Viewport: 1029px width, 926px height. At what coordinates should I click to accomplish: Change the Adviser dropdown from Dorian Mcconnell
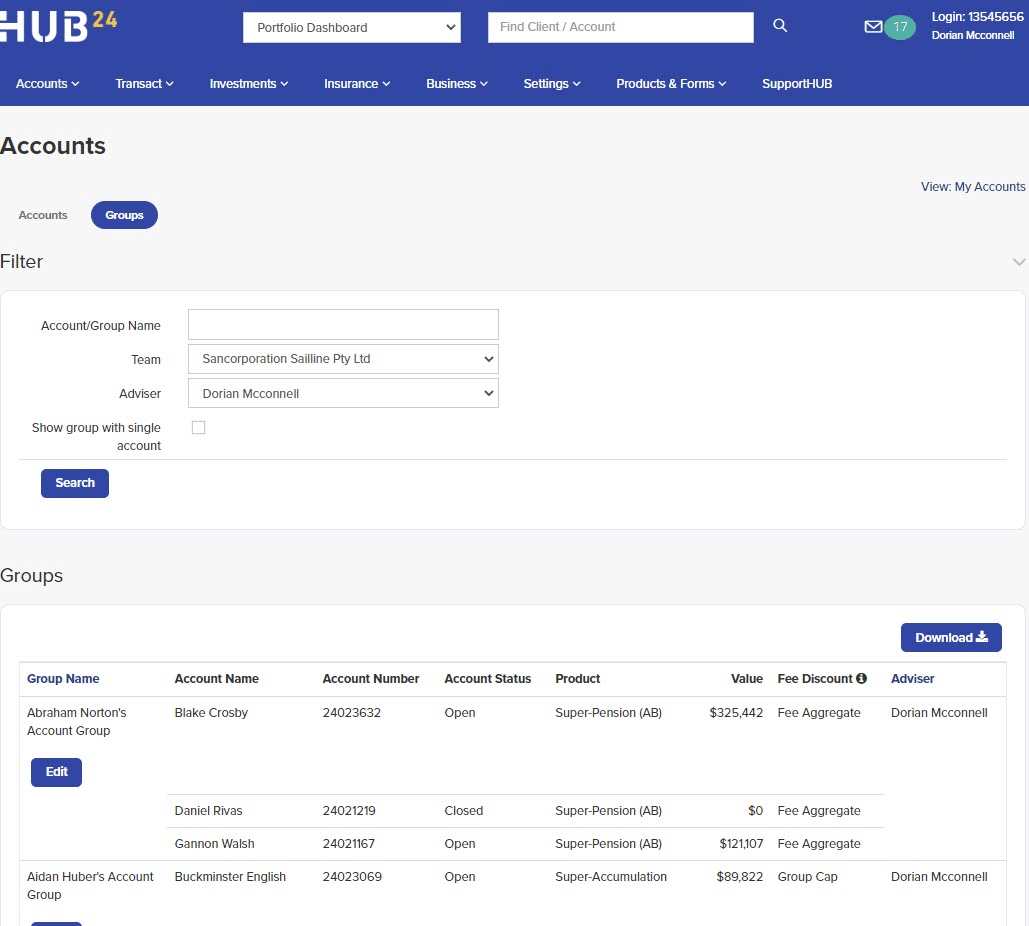[343, 393]
